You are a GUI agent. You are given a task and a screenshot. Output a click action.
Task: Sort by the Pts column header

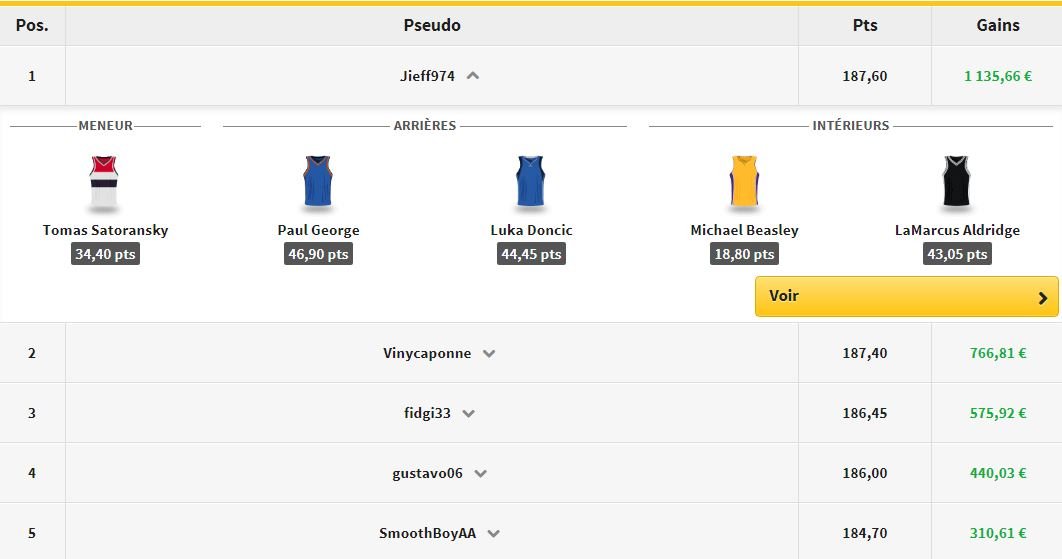[x=864, y=25]
